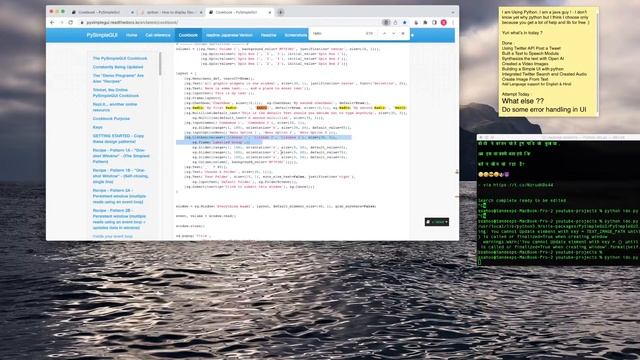Close the find-in-page bar
Screen dimensions: 640x360
(x=403, y=33)
